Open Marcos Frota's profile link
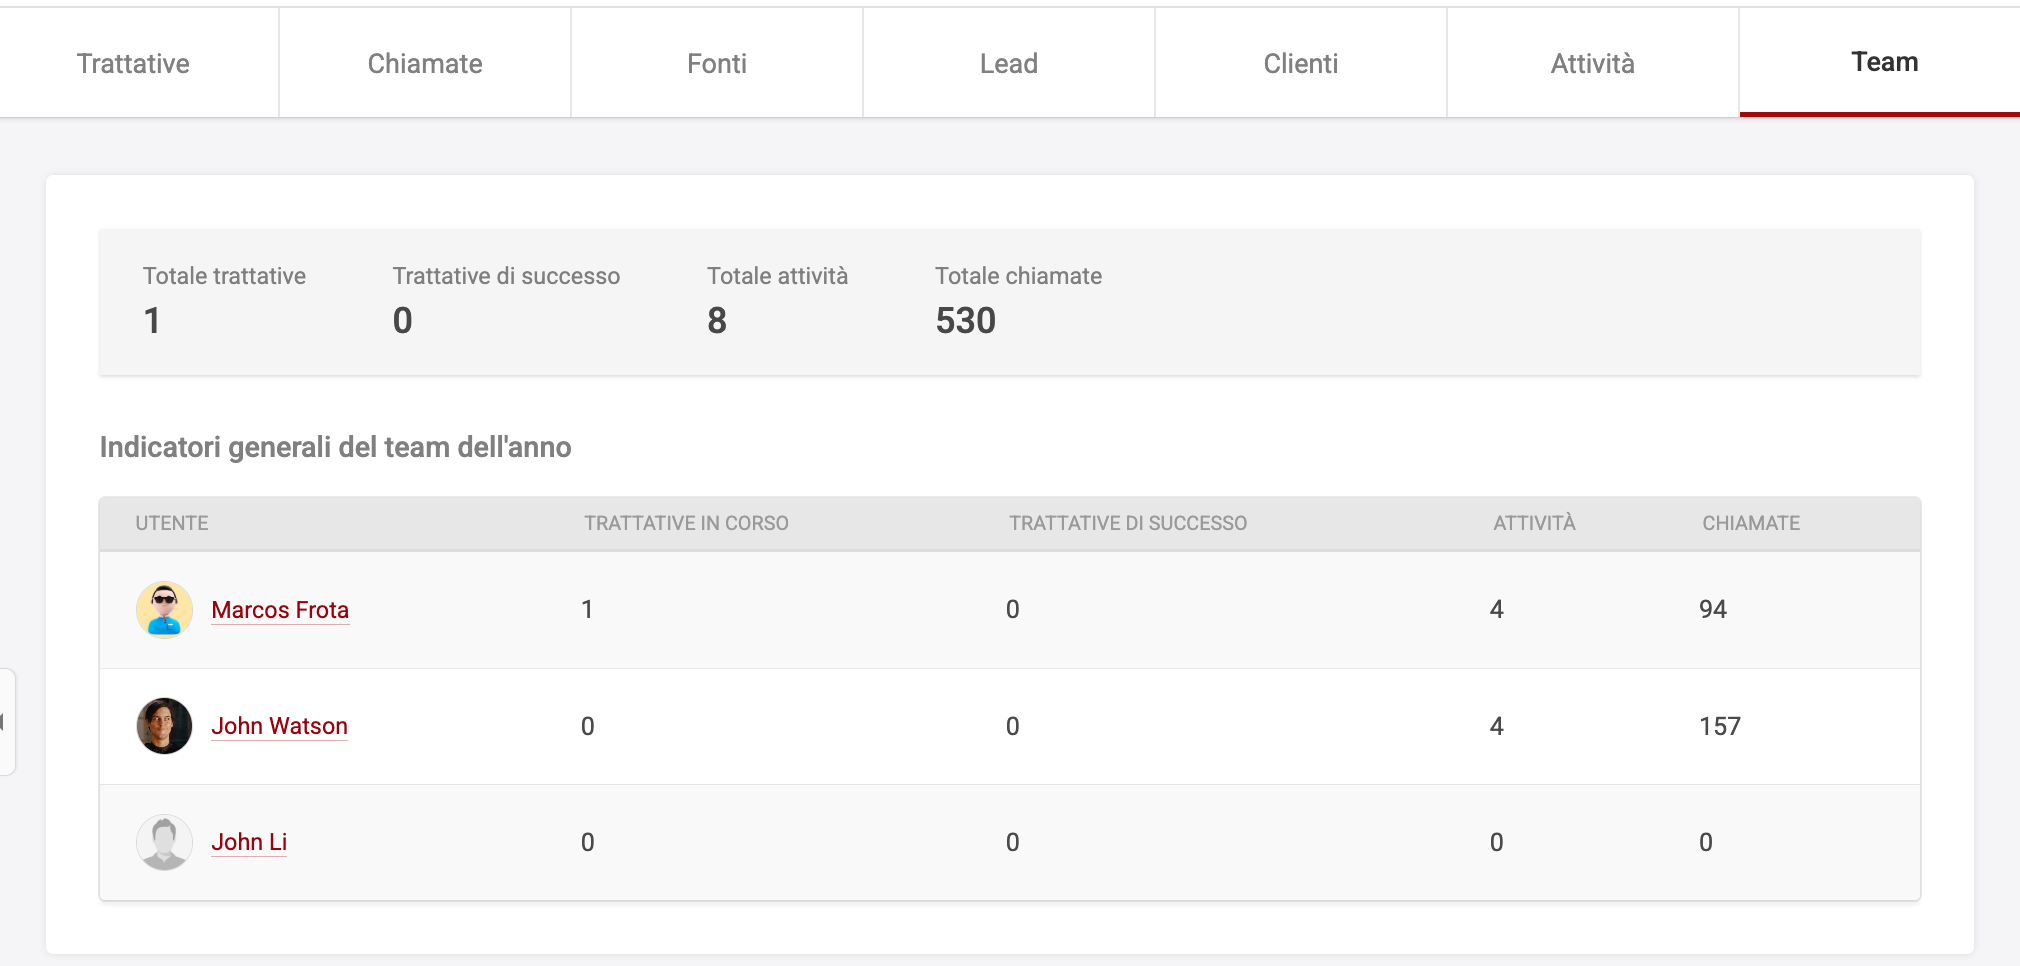This screenshot has height=966, width=2020. (x=280, y=610)
